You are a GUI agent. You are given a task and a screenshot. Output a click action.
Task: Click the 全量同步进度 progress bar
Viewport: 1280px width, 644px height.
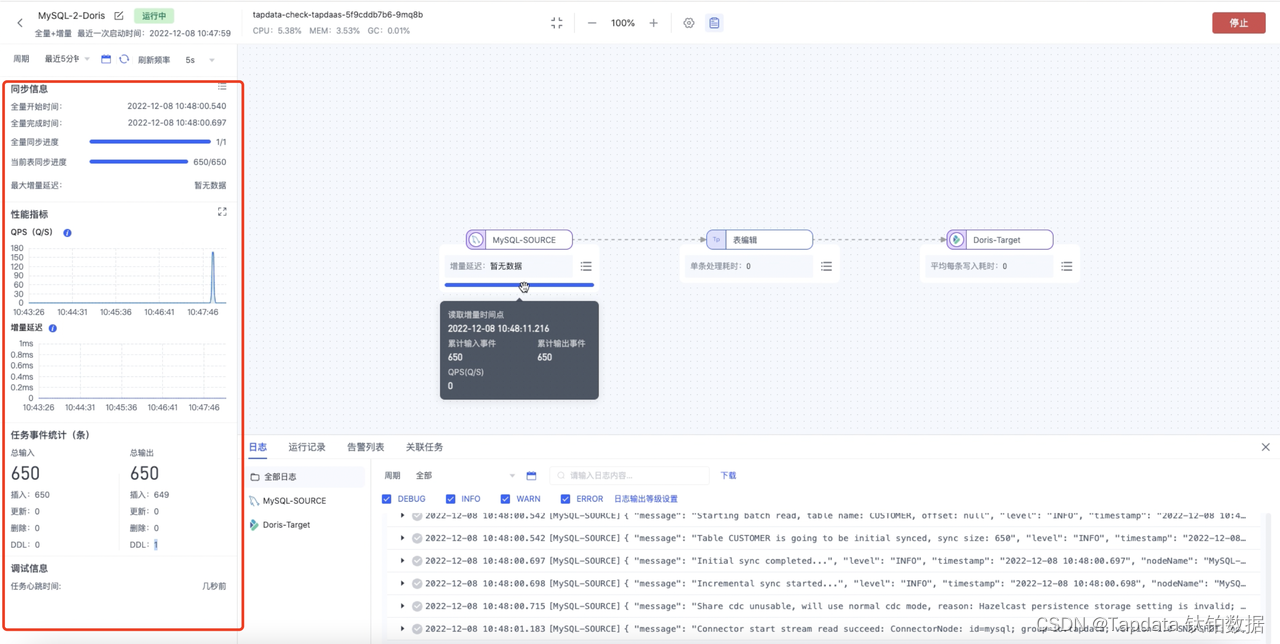(x=150, y=142)
